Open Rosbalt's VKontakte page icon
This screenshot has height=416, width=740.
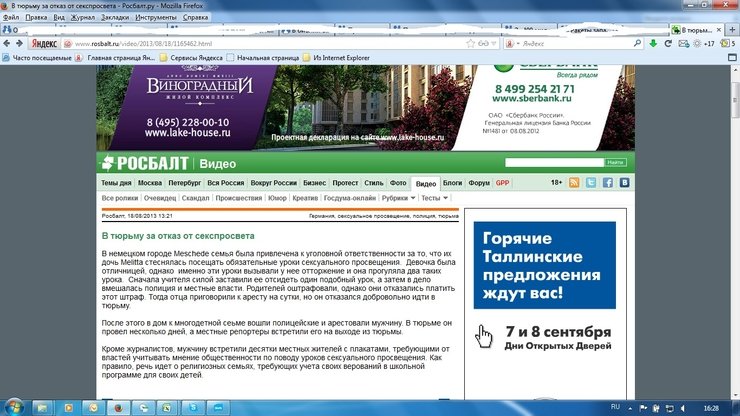pos(623,184)
